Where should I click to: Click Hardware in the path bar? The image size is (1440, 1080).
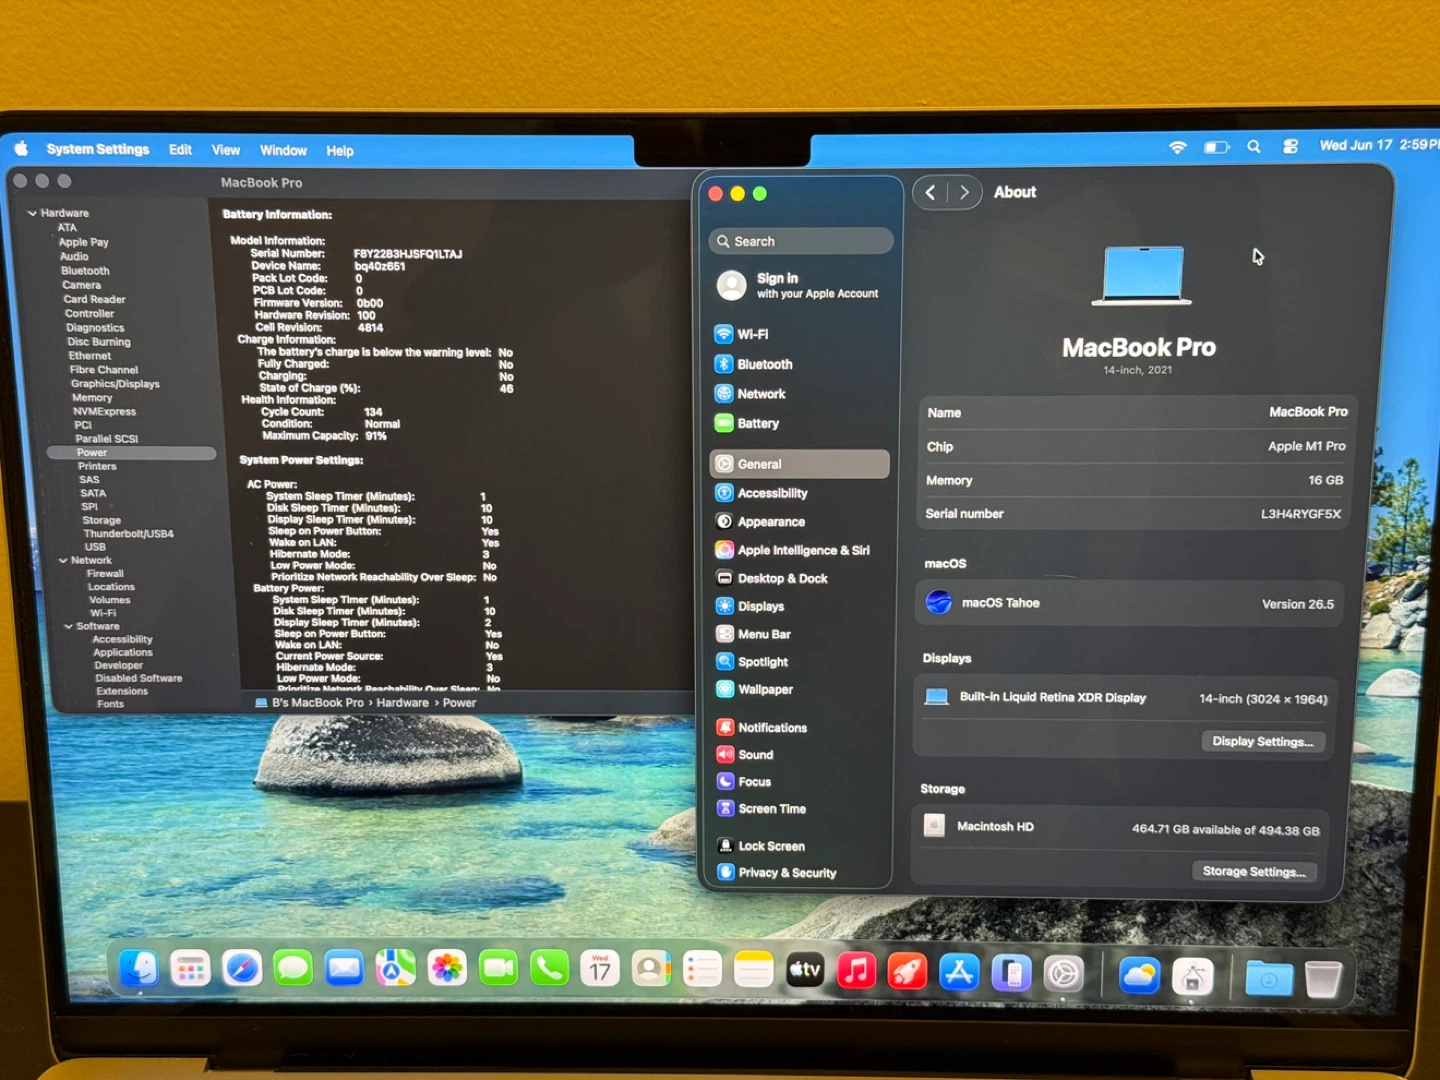pos(402,703)
